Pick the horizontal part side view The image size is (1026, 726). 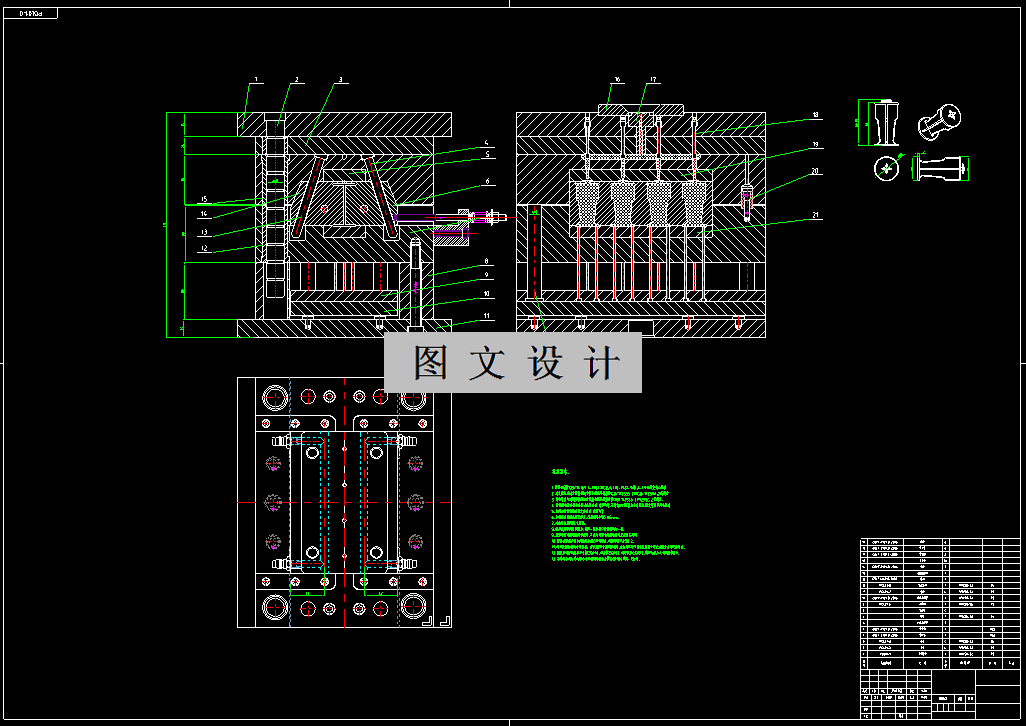(941, 167)
